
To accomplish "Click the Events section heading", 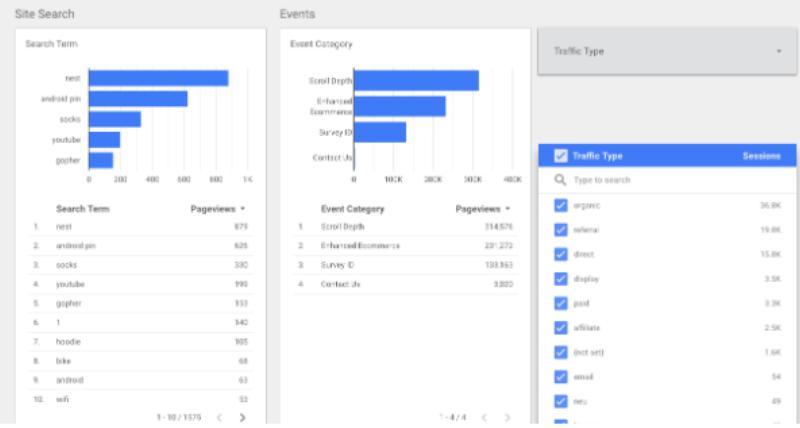I will [x=297, y=14].
